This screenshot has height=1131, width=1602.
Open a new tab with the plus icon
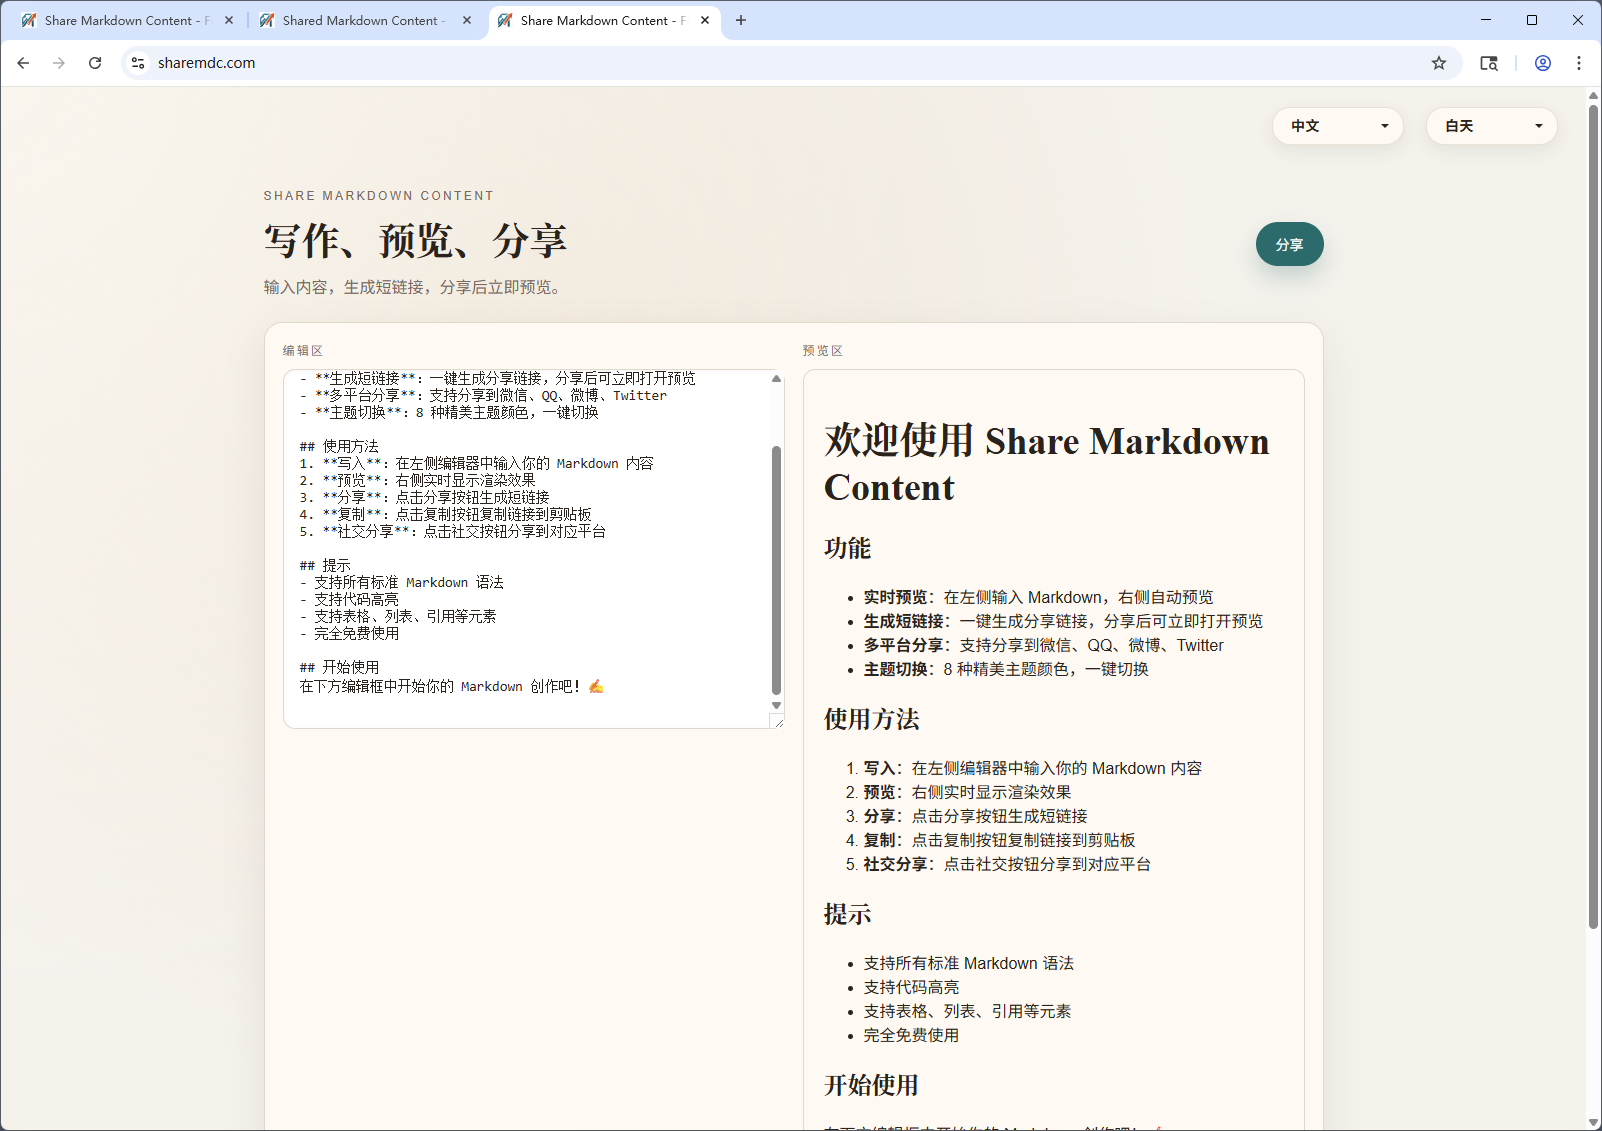coord(741,20)
